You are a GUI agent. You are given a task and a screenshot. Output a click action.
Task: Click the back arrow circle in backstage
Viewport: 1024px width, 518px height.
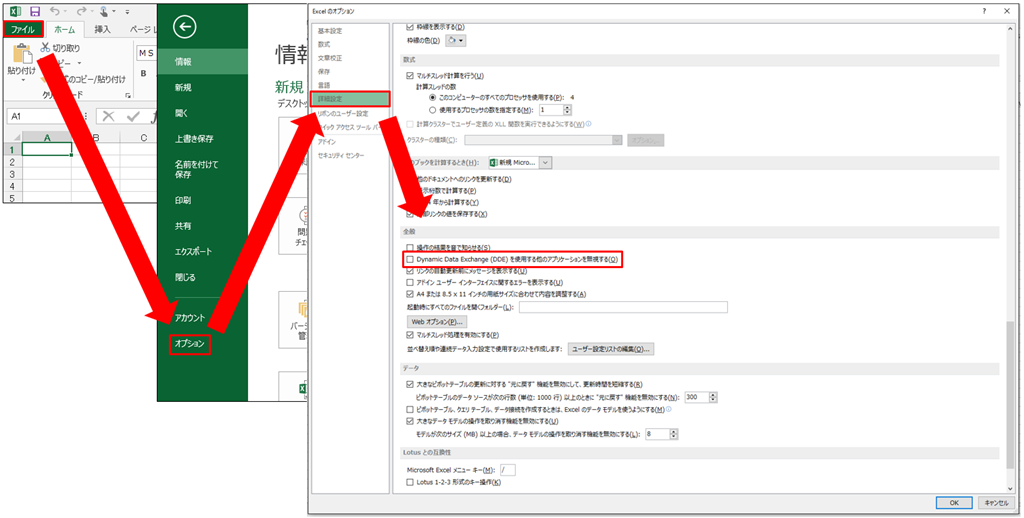click(185, 27)
